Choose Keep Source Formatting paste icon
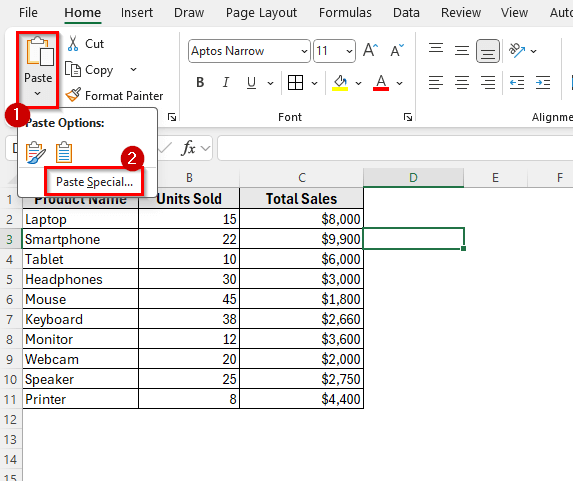The image size is (573, 481). tap(36, 152)
